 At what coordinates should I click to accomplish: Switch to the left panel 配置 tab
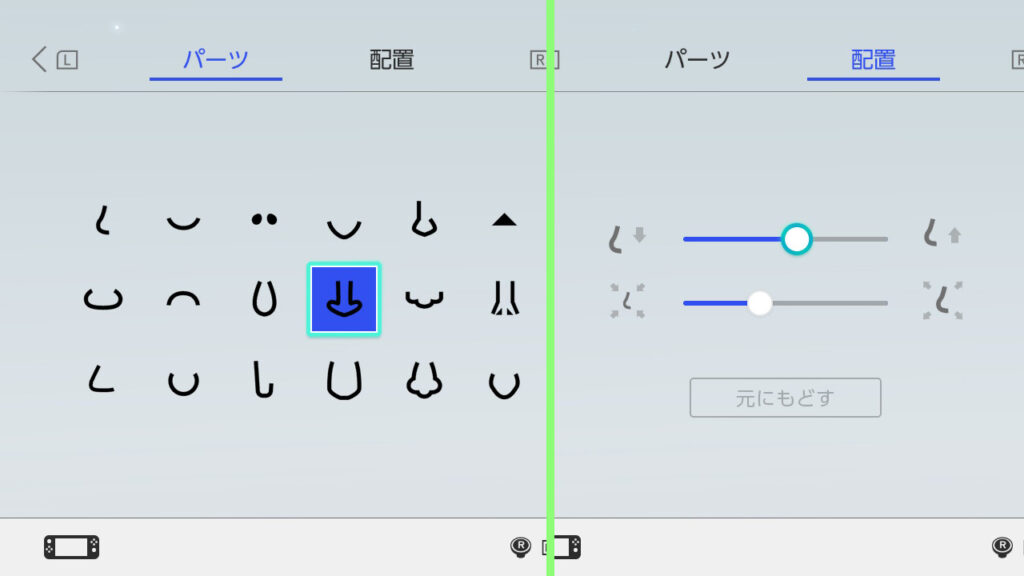tap(392, 60)
